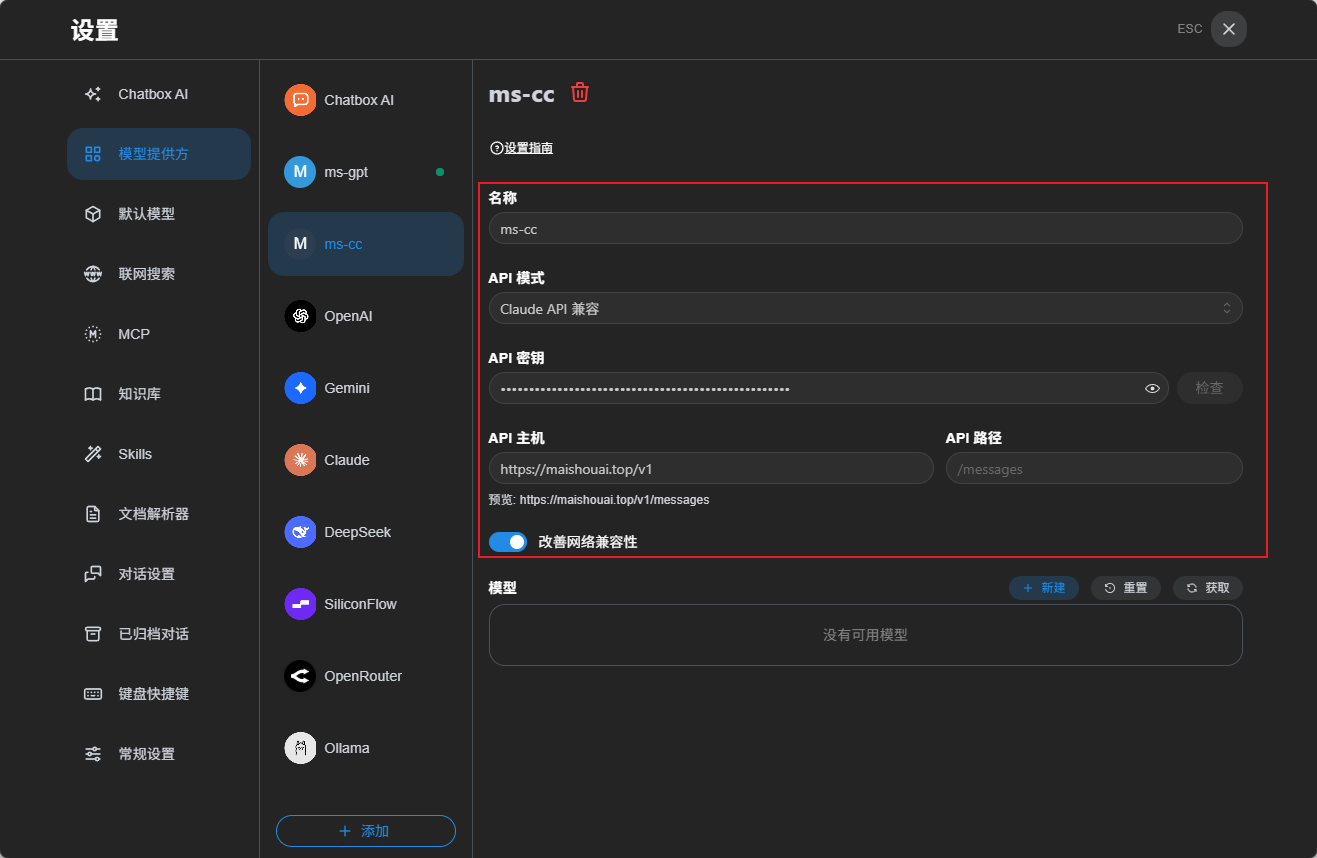Select ms-gpt provider avatar
The height and width of the screenshot is (858, 1317).
tap(300, 172)
